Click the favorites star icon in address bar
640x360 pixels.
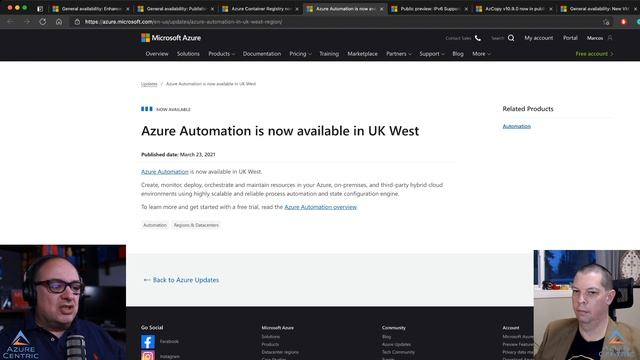click(607, 22)
